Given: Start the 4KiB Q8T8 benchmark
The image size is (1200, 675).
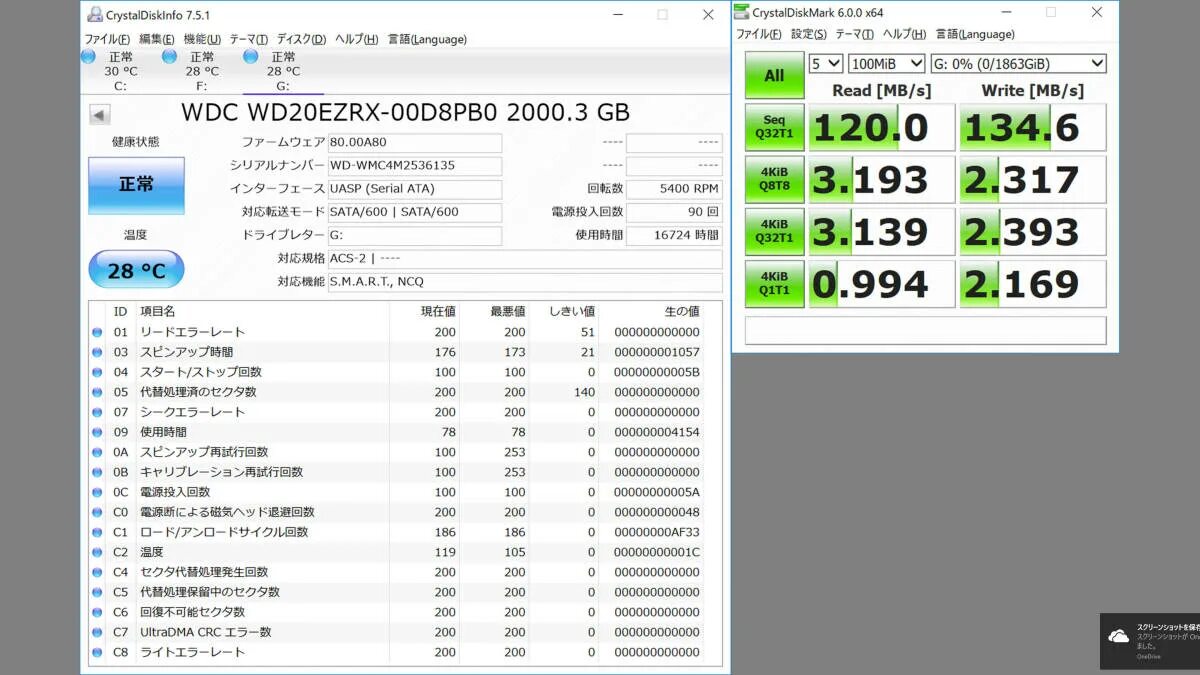Looking at the screenshot, I should [x=774, y=179].
